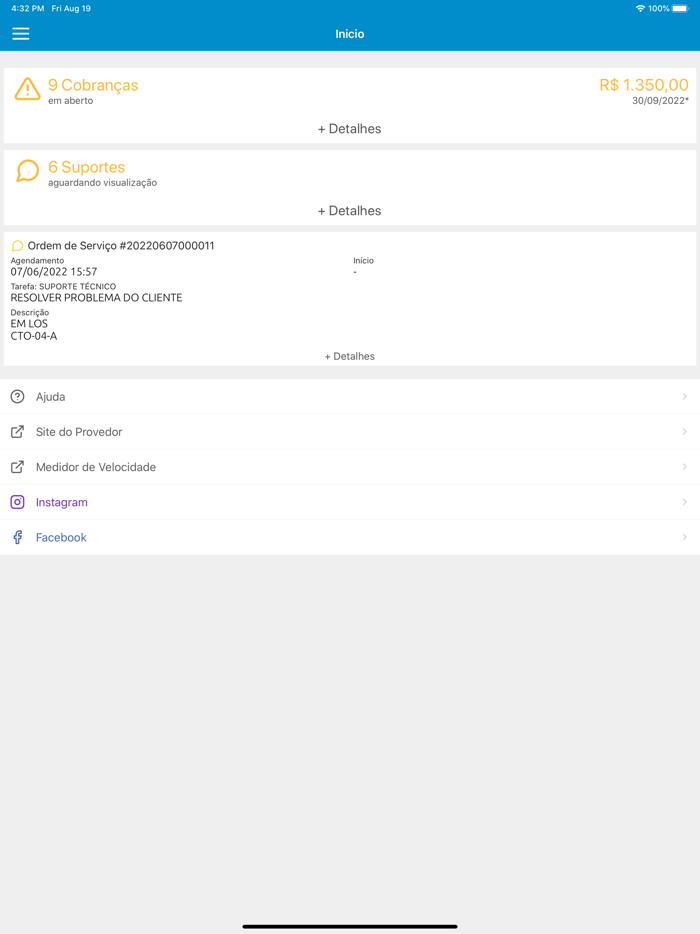Select the Instagram icon

(x=17, y=502)
